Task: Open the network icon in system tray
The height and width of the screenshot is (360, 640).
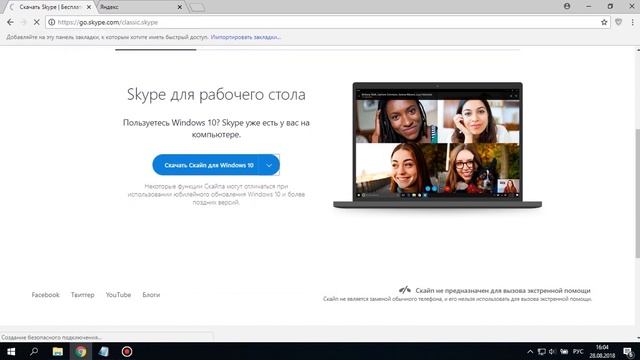Action: click(542, 351)
